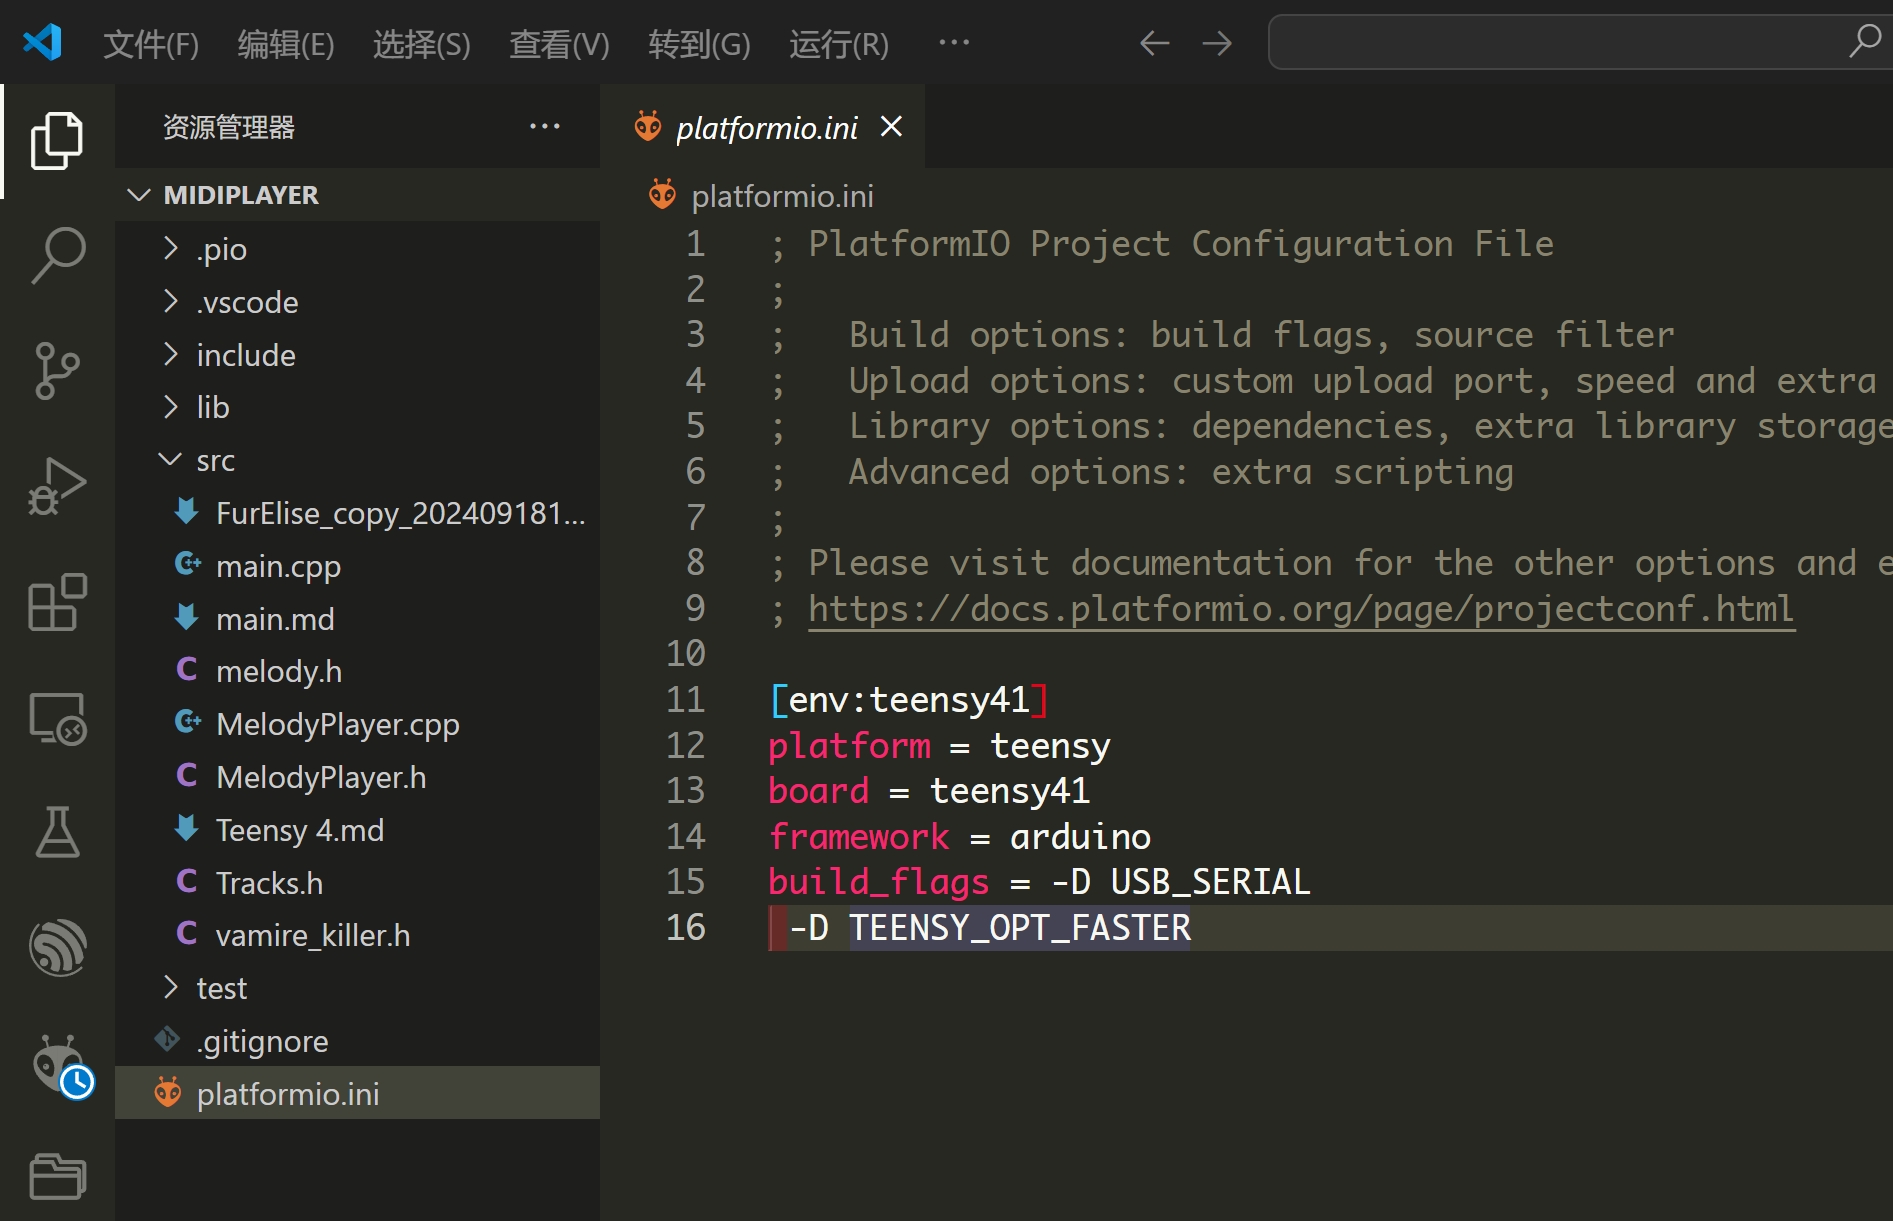Open the Testing flask icon

[x=58, y=833]
